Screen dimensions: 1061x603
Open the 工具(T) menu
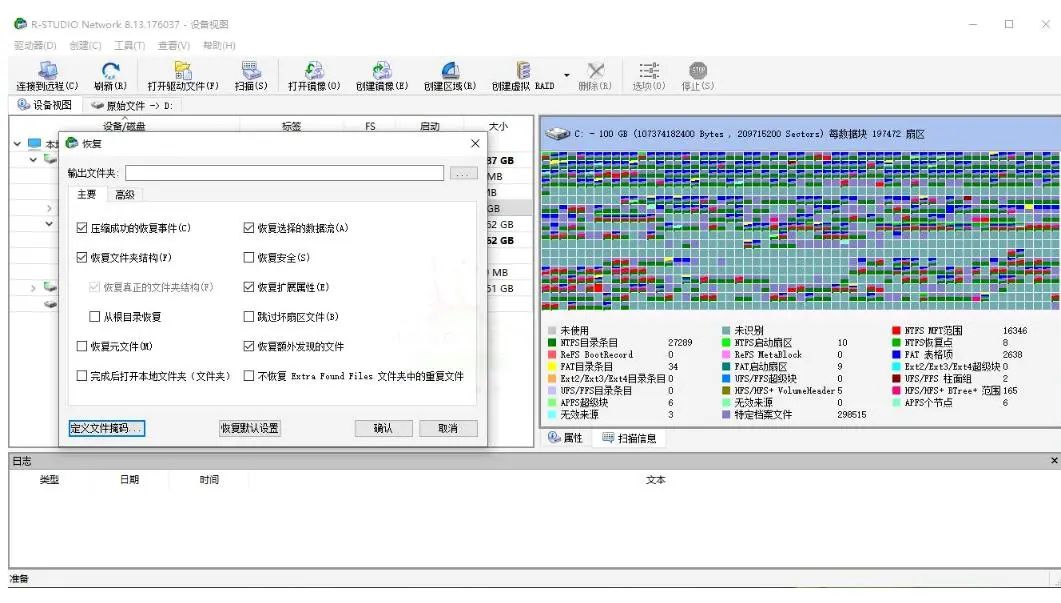[129, 45]
